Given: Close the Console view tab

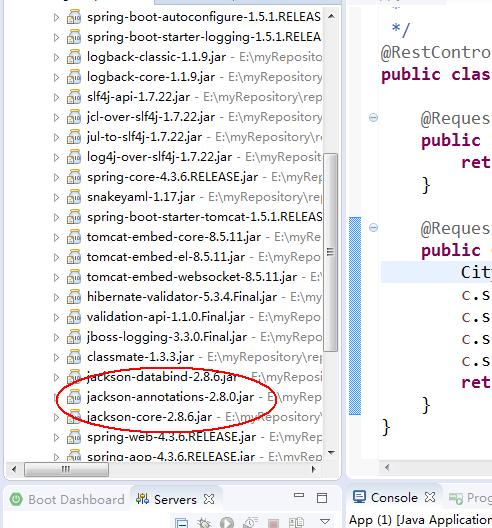Looking at the screenshot, I should click(x=430, y=497).
